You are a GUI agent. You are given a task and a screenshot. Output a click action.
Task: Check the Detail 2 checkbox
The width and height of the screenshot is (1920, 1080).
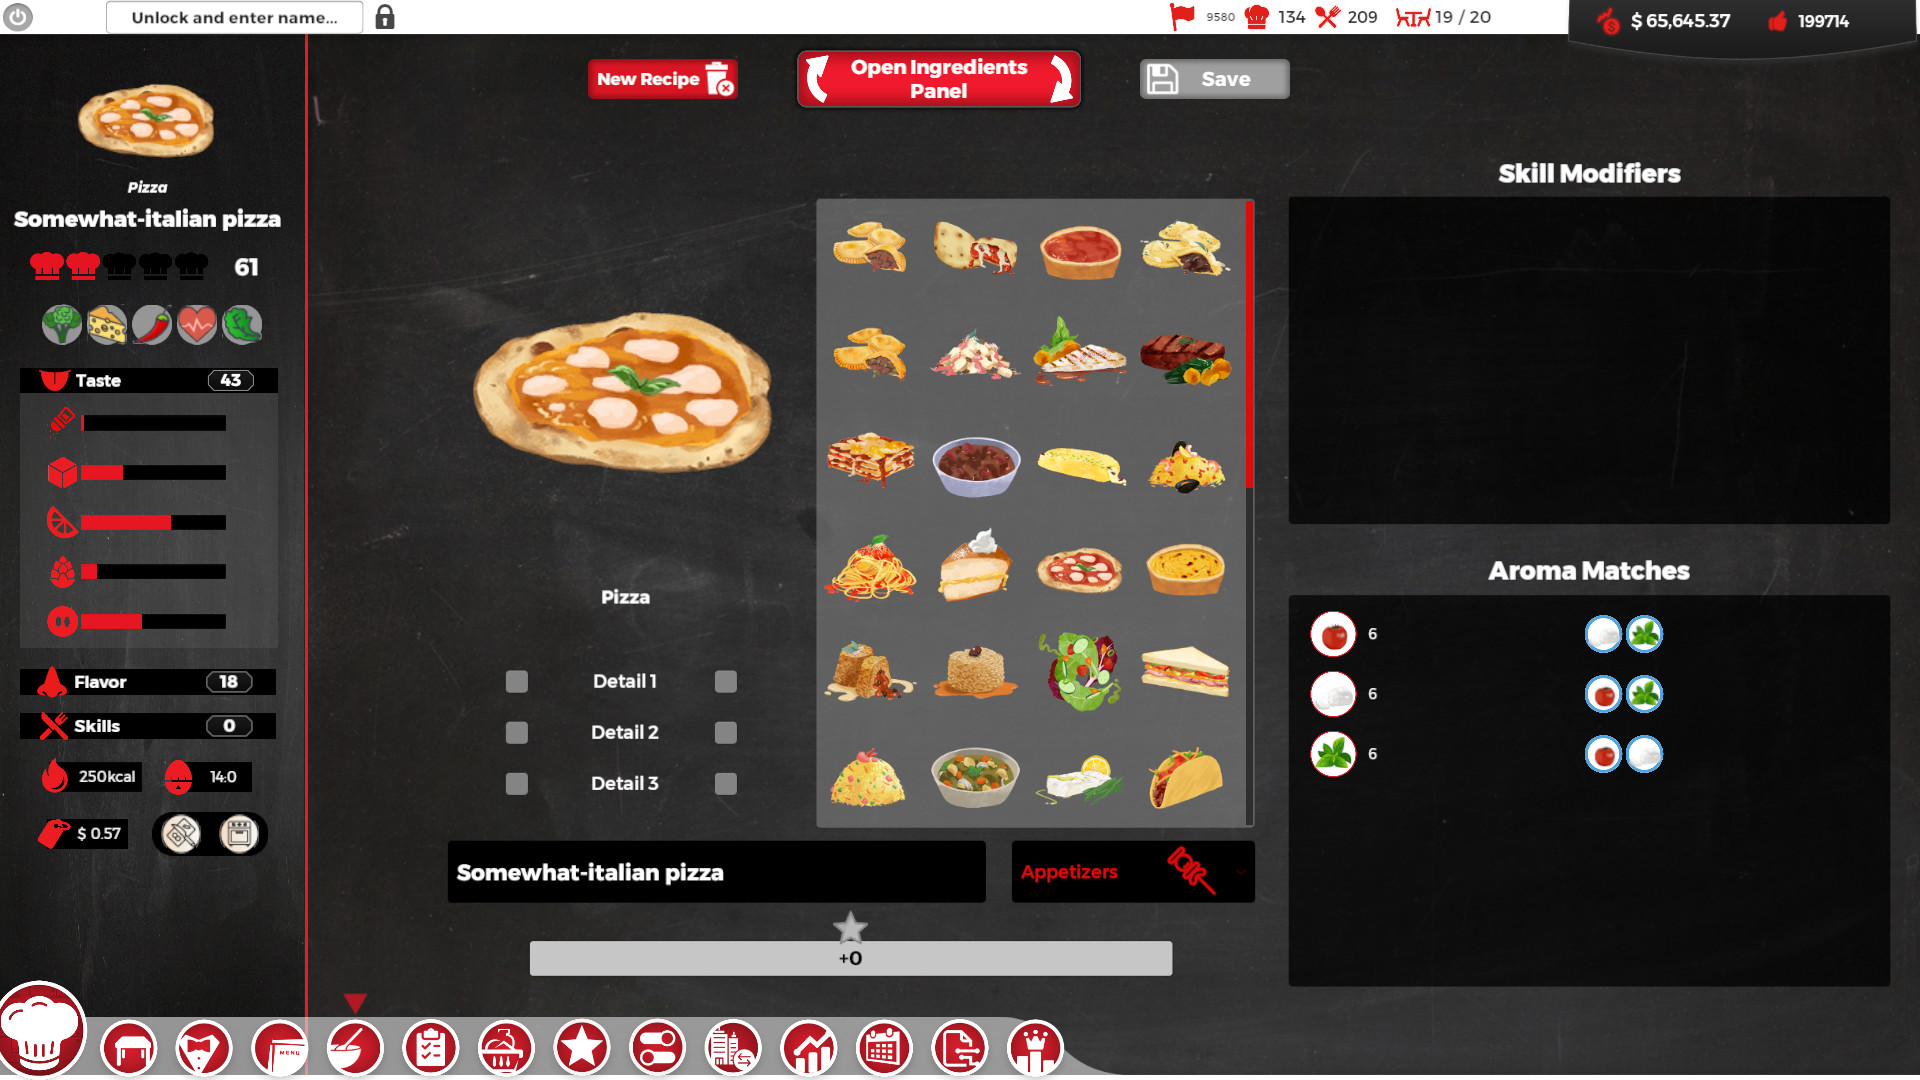pyautogui.click(x=517, y=732)
